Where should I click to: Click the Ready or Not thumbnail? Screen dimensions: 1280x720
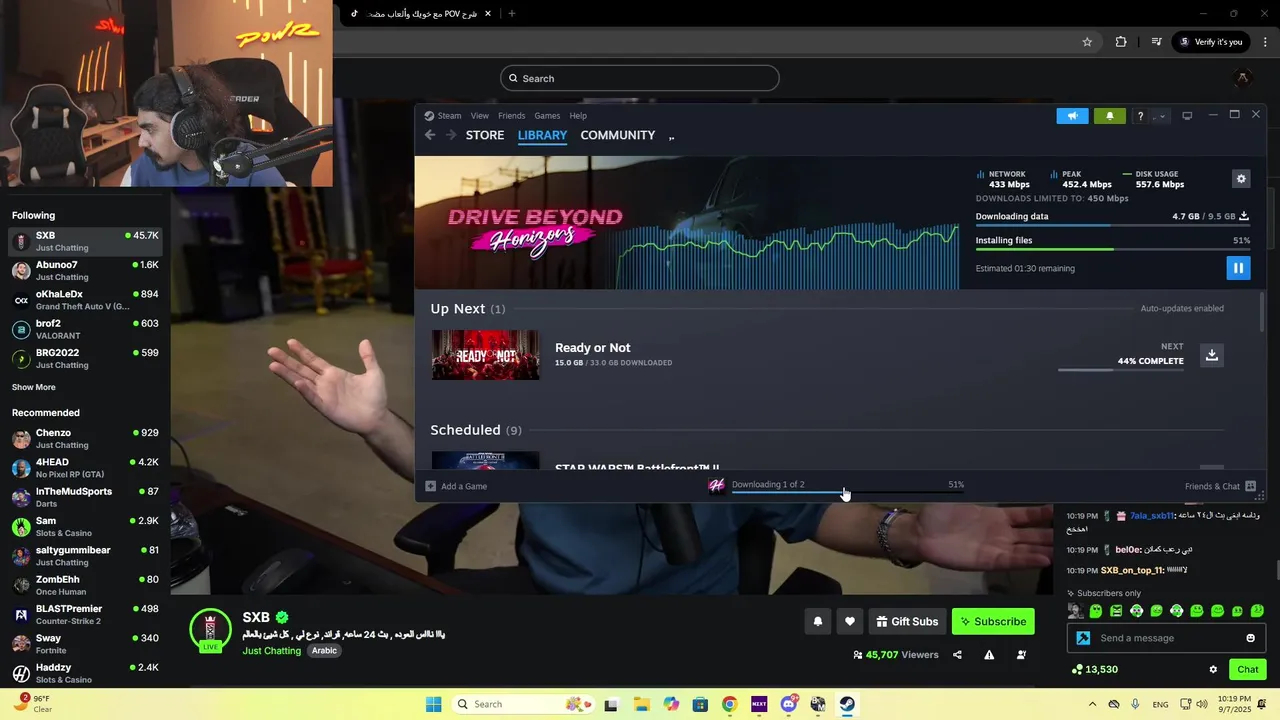pos(485,355)
